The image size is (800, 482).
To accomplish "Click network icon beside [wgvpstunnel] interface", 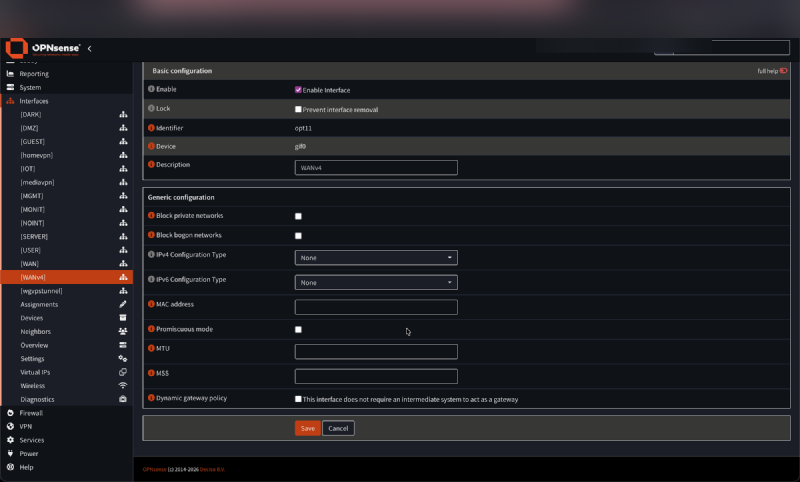I will coord(123,291).
